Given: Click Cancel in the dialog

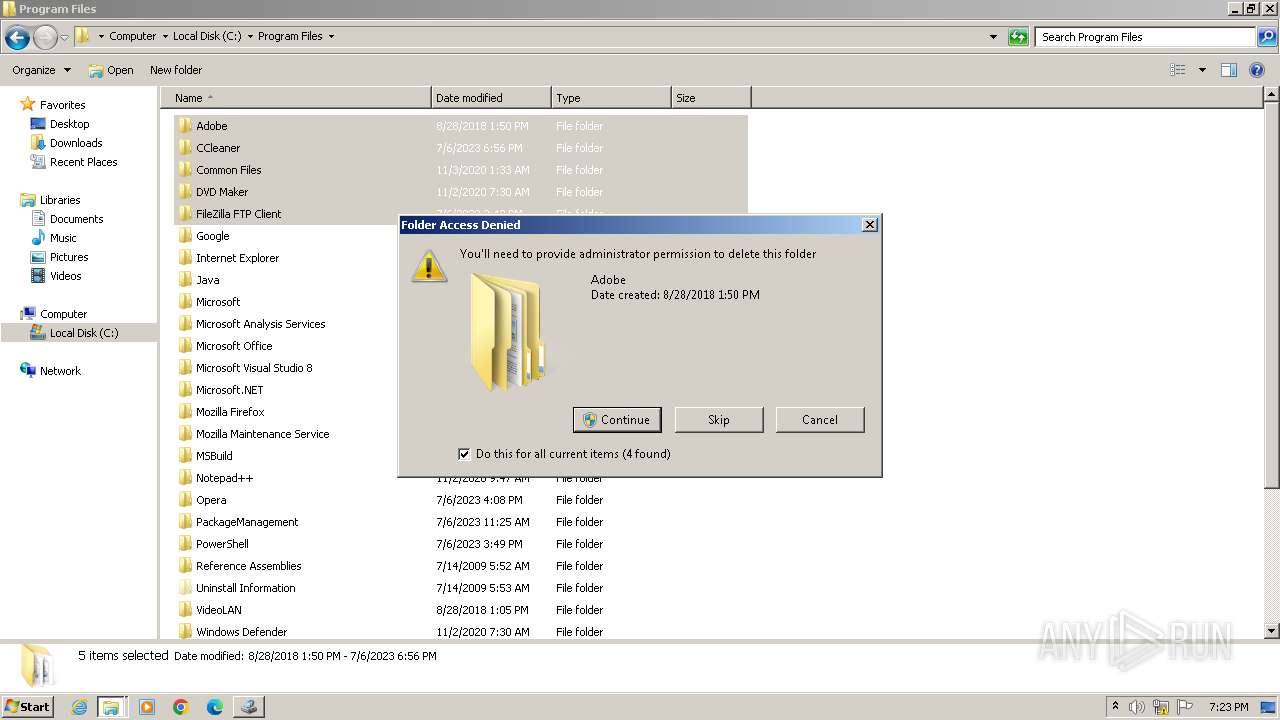Looking at the screenshot, I should pyautogui.click(x=820, y=420).
